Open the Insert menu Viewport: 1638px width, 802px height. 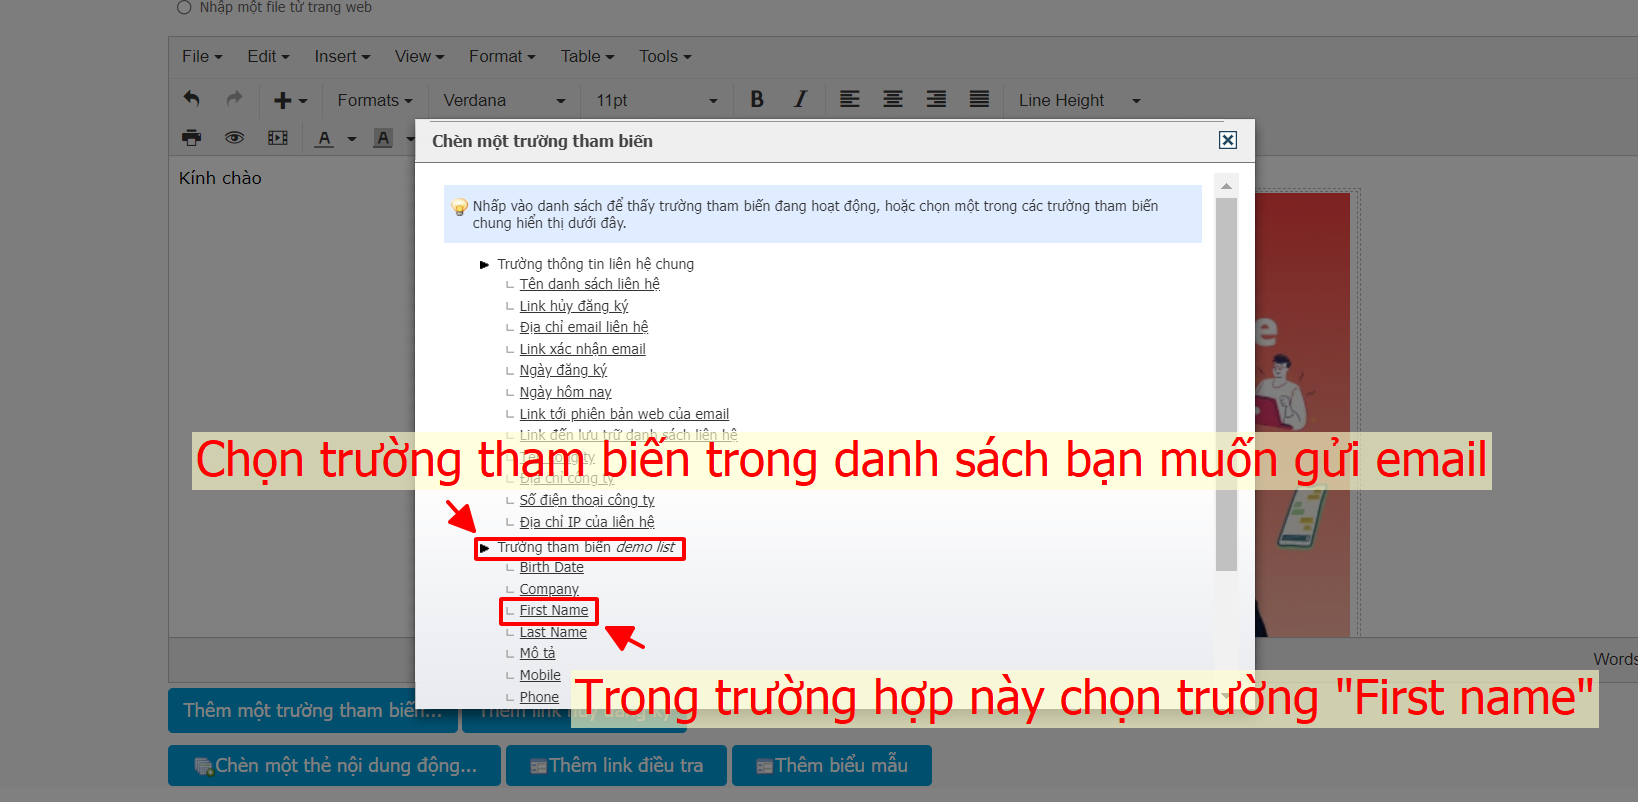tap(342, 56)
